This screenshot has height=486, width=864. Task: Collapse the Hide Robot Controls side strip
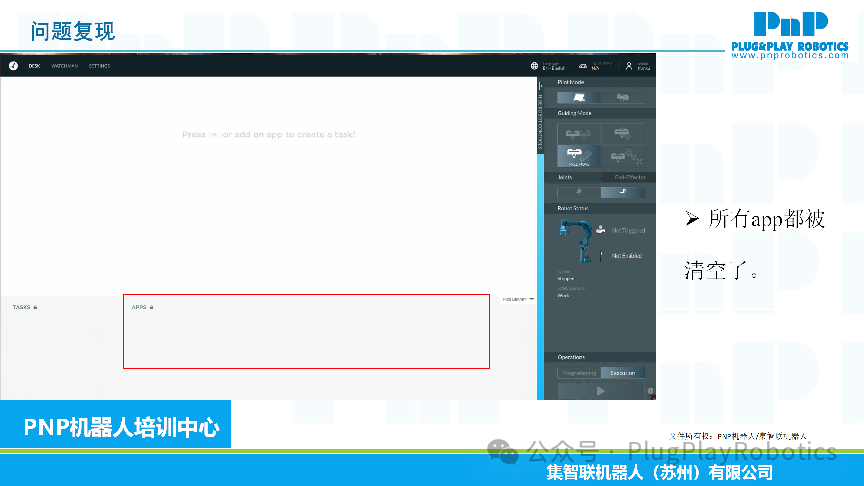pyautogui.click(x=541, y=116)
